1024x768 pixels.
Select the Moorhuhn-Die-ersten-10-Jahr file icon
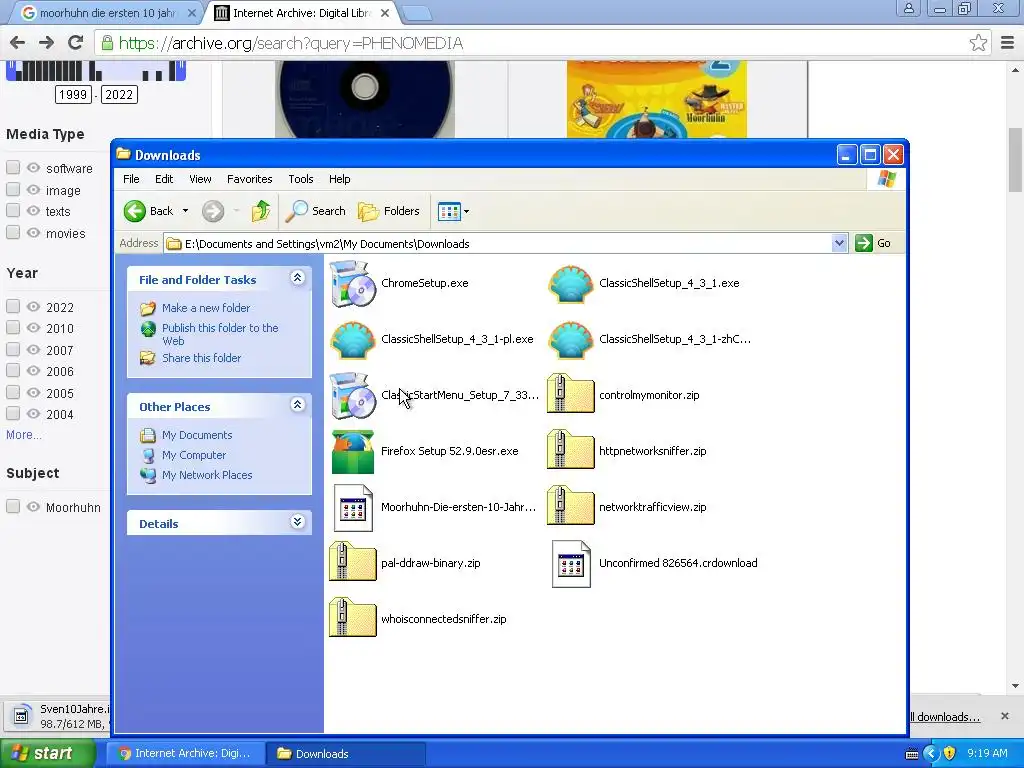point(353,508)
